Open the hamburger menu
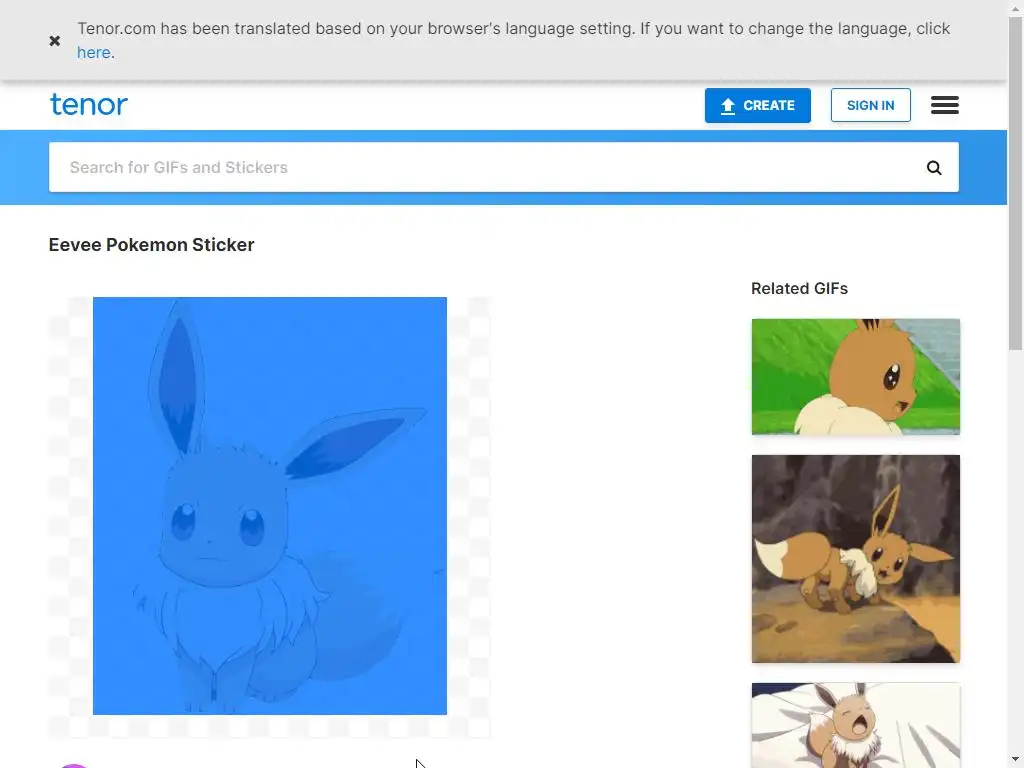Viewport: 1024px width, 768px height. (x=945, y=105)
